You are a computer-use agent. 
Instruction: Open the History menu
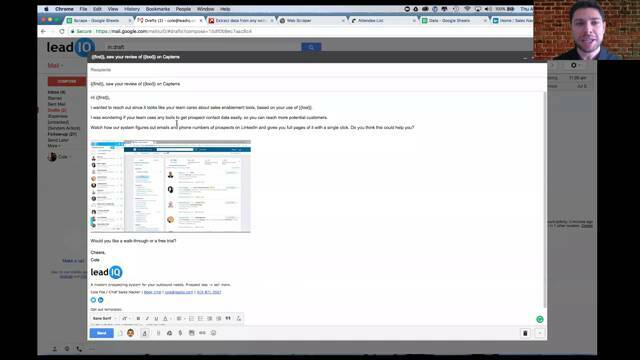131,9
